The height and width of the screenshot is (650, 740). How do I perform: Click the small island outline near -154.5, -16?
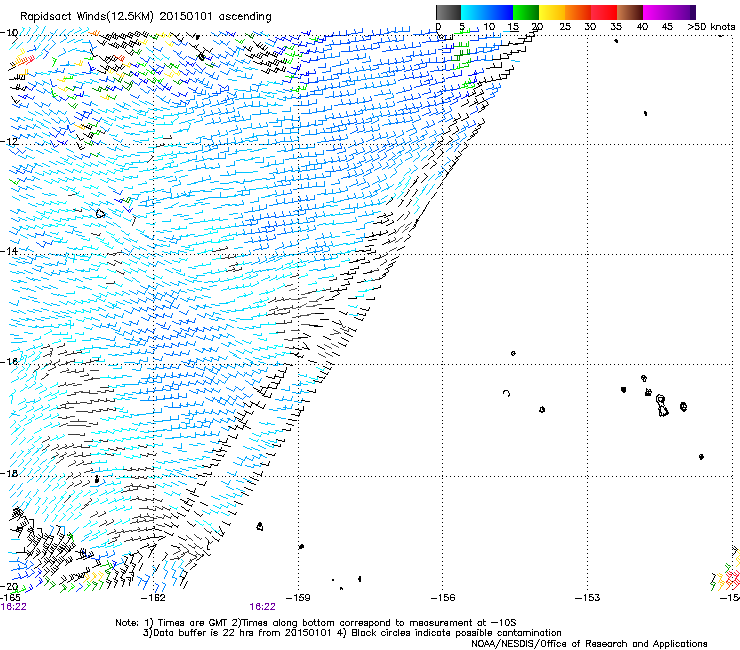513,353
